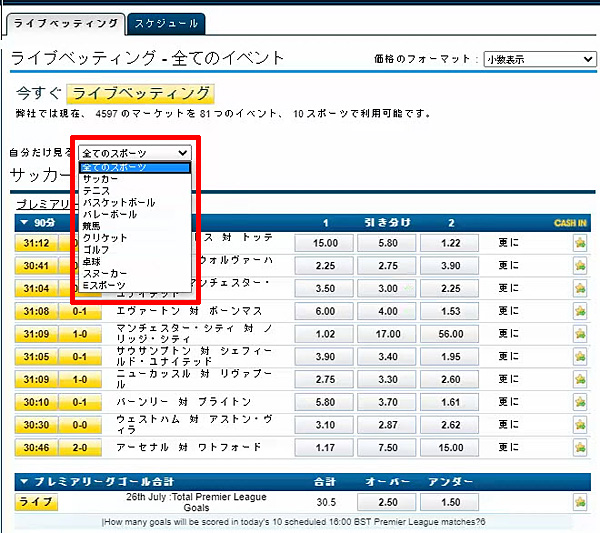Click the 31:08 match time badge
The height and width of the screenshot is (533, 600).
tap(36, 311)
